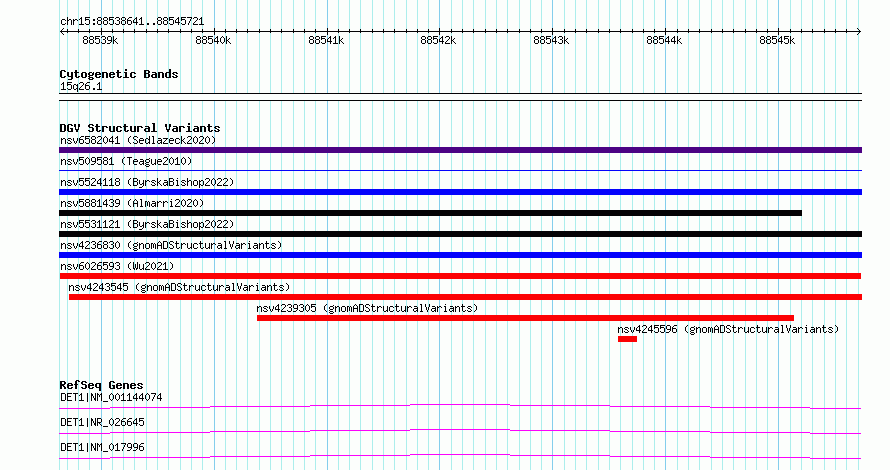
Task: Click the ruler's right arrowhead
Action: coord(859,32)
